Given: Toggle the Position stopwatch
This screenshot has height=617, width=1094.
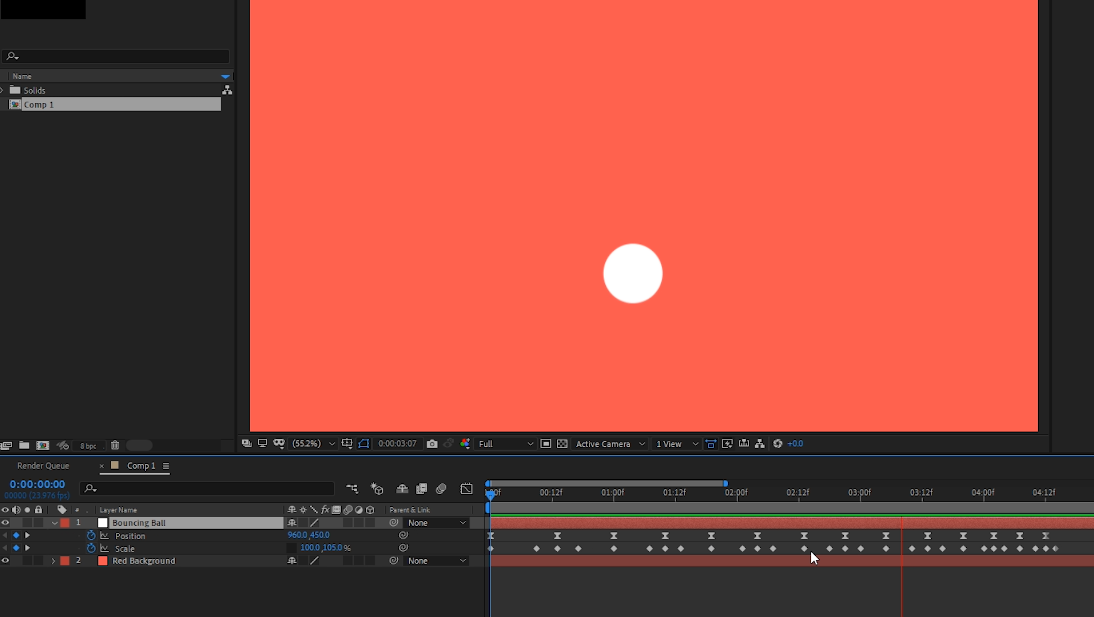Looking at the screenshot, I should click(x=91, y=535).
